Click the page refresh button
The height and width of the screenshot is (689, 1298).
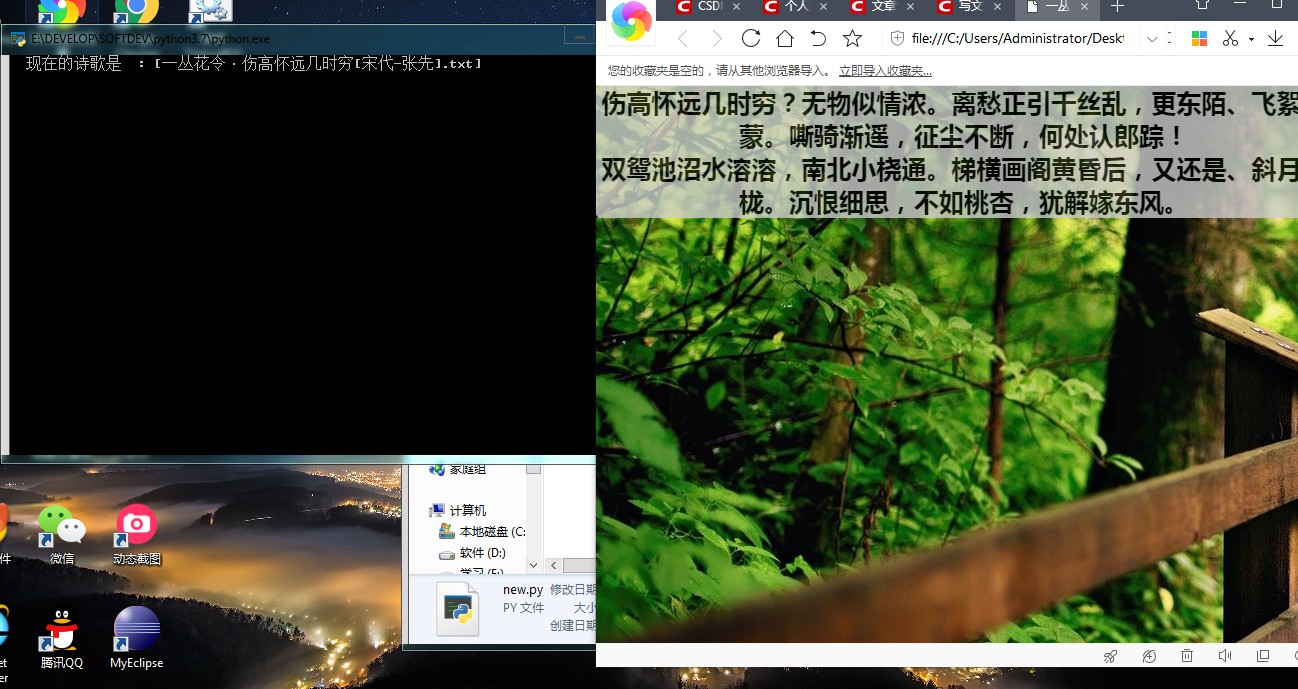(x=751, y=37)
